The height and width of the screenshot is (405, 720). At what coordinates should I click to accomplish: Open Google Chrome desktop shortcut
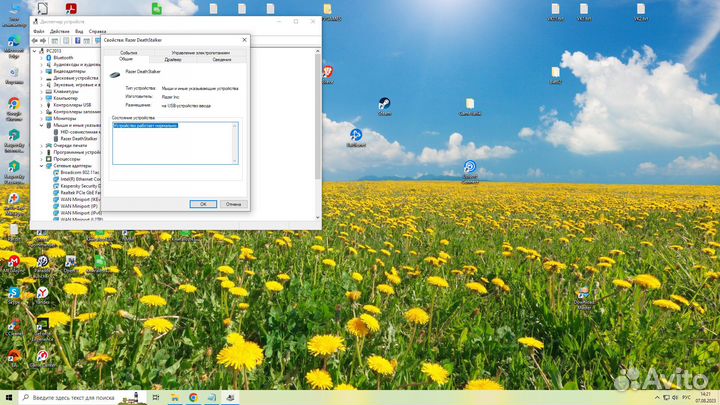pos(14,106)
